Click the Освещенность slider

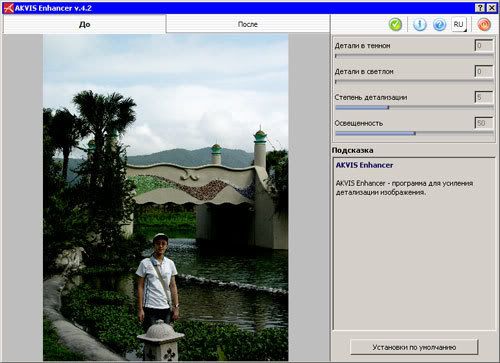[x=414, y=133]
